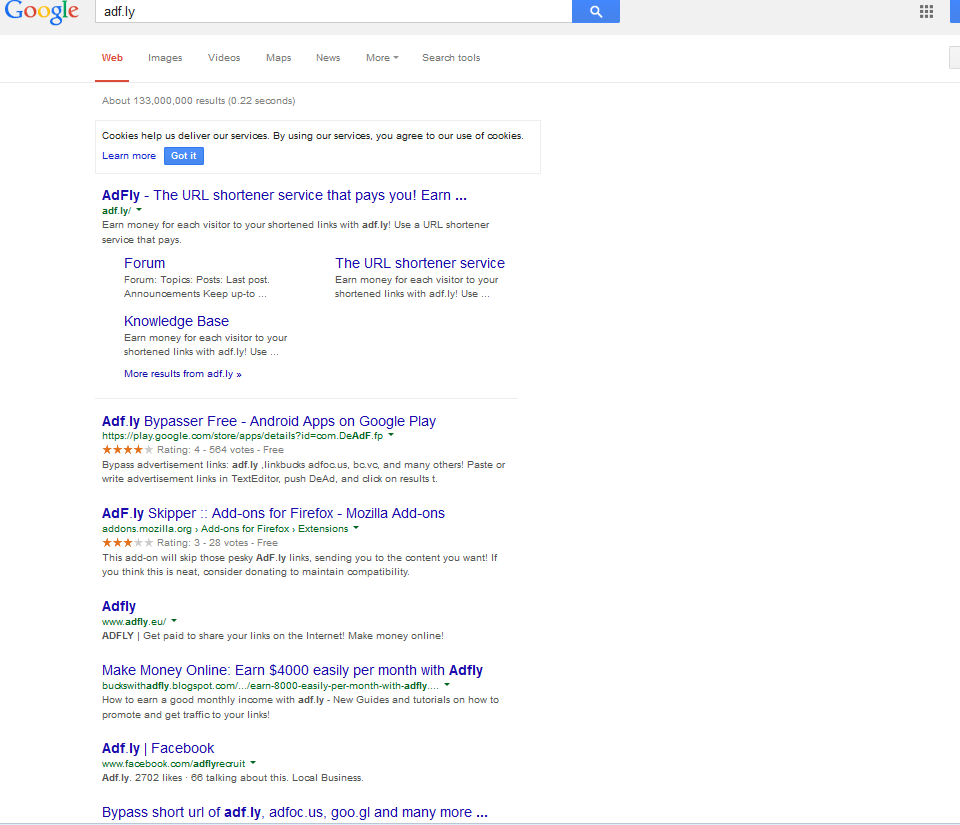Open the AdFly URL shortener result title
Viewport: 960px width, 825px height.
284,195
